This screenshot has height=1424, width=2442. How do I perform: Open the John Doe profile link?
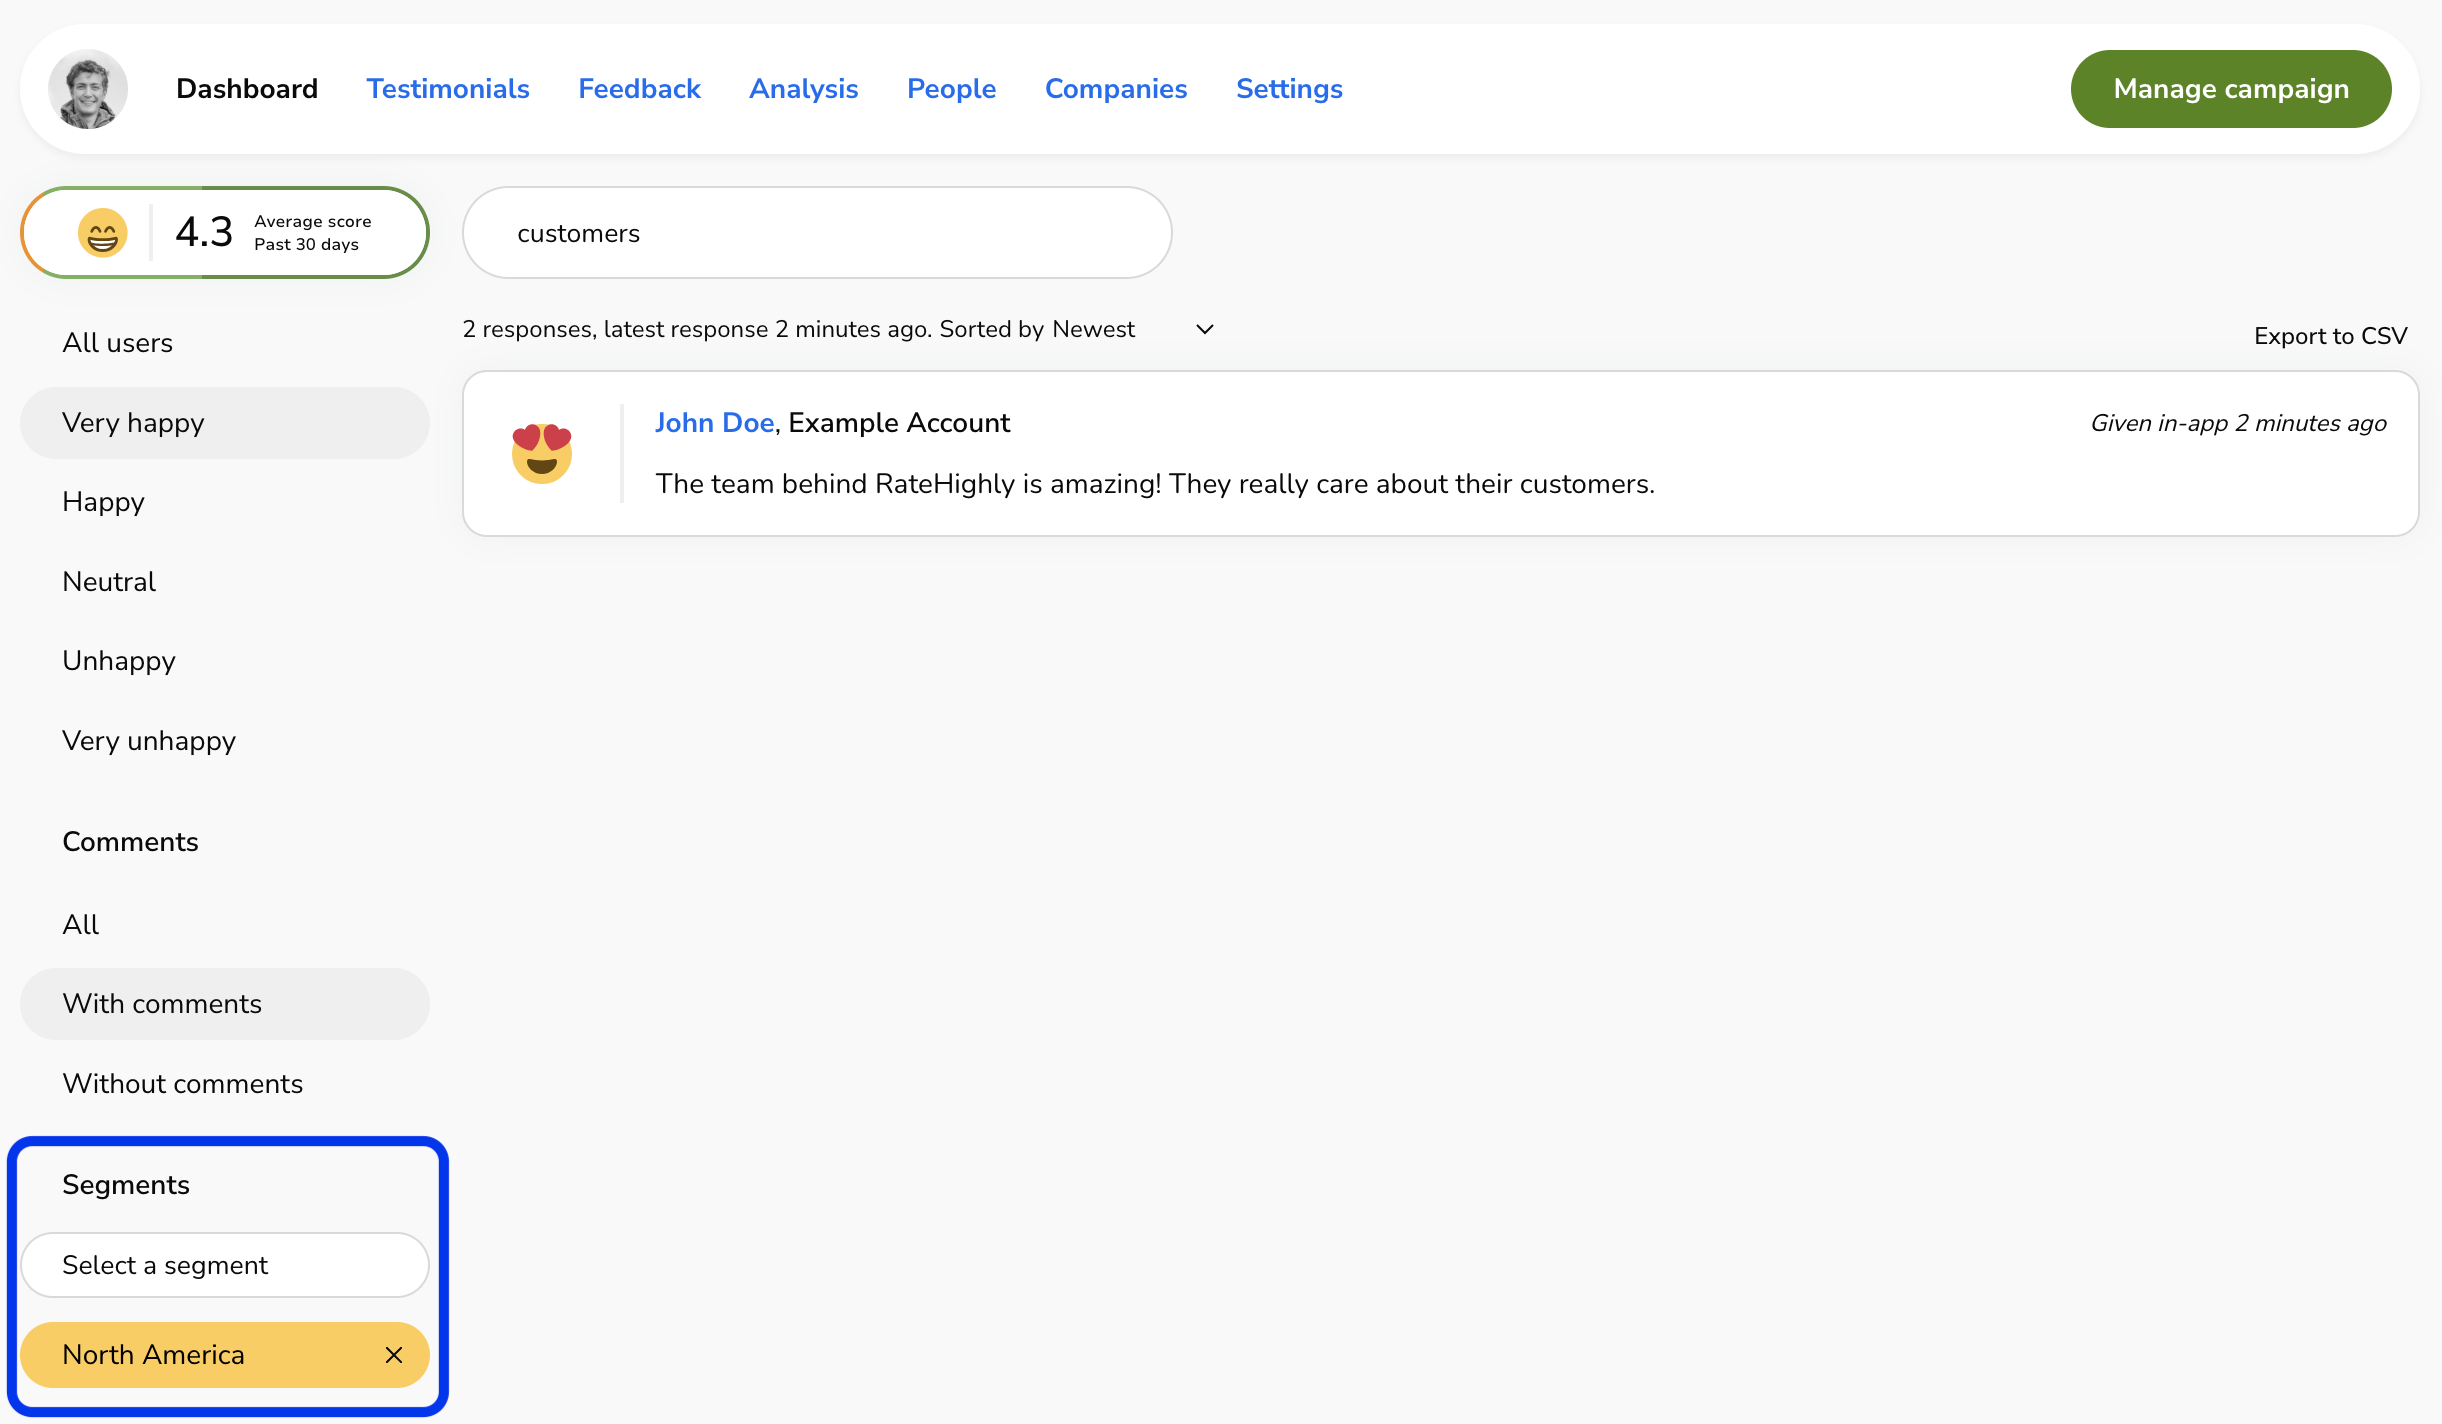point(714,423)
